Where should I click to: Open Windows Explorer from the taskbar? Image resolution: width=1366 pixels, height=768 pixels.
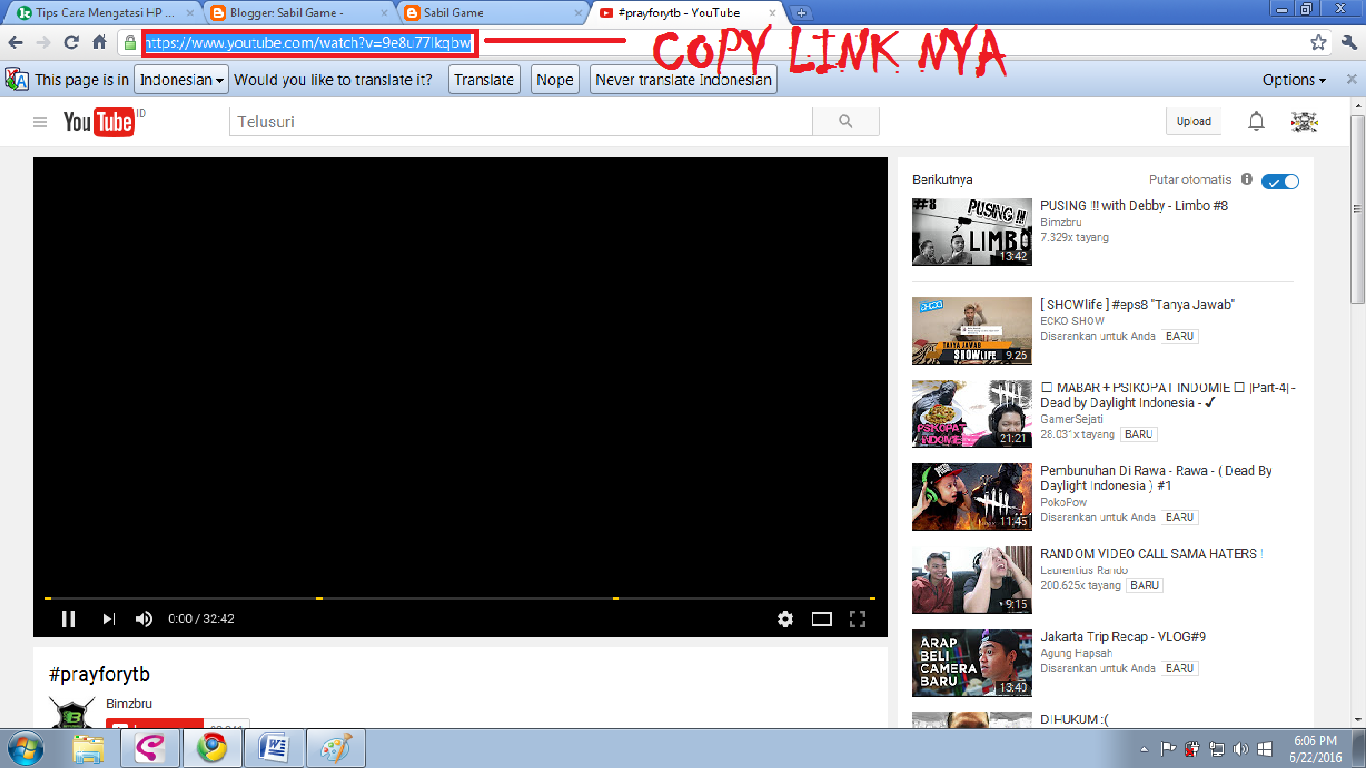(88, 748)
